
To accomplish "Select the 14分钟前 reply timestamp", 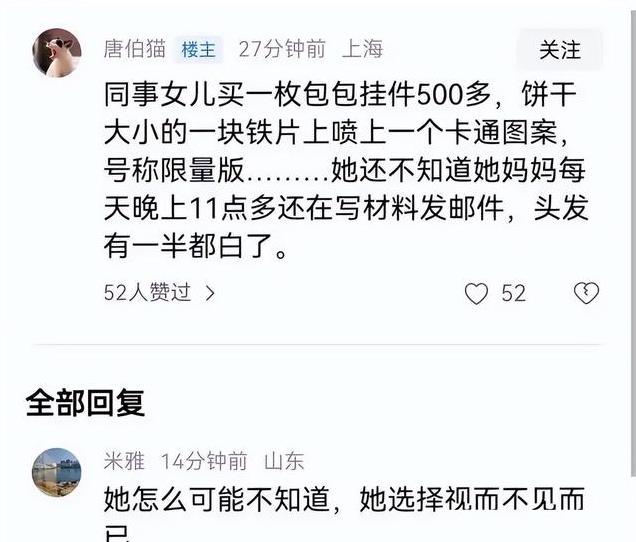I will (x=204, y=461).
